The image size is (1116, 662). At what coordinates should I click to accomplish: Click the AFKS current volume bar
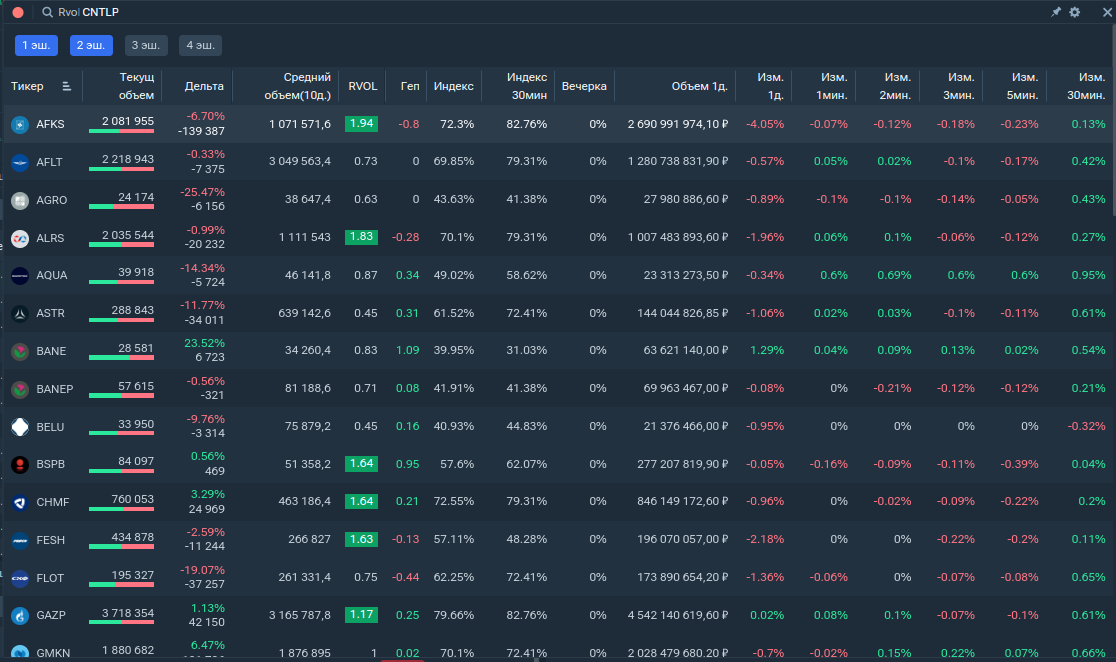pos(121,132)
